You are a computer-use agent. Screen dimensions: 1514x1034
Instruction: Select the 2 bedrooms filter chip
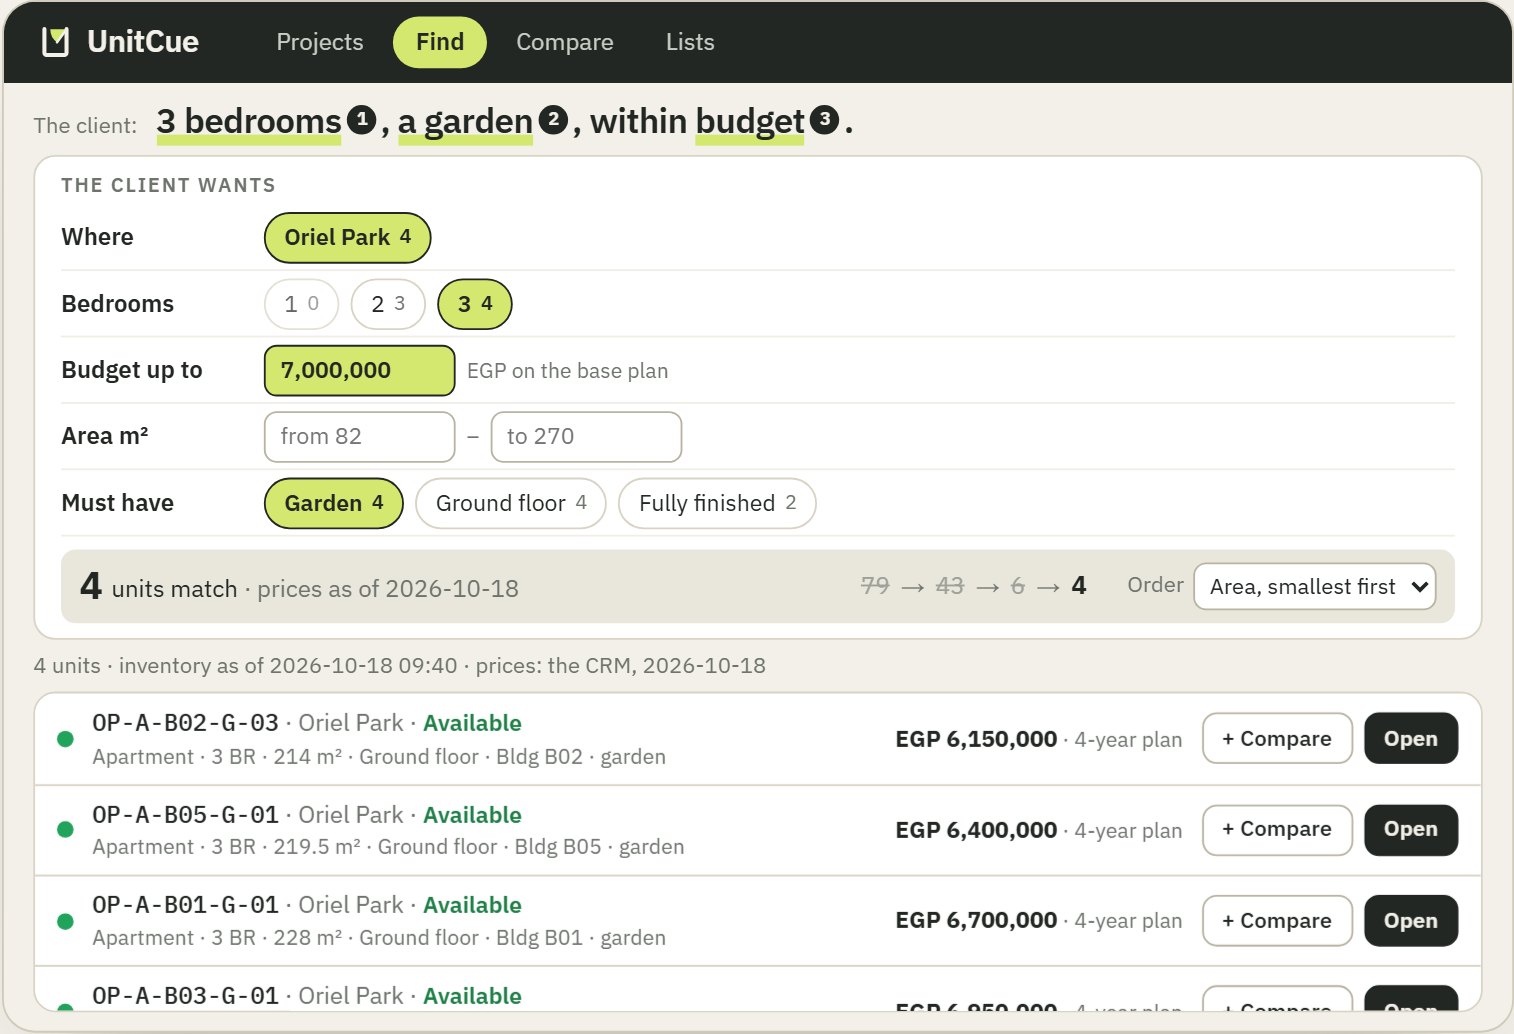click(x=388, y=304)
